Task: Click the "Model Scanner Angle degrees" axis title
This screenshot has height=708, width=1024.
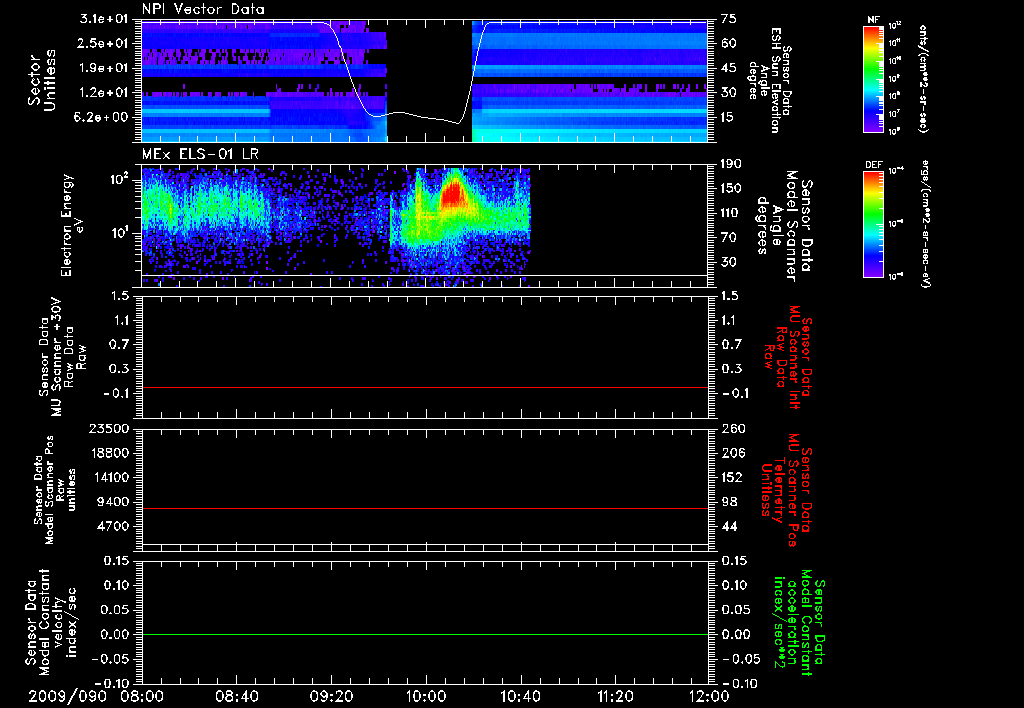Action: pos(784,226)
